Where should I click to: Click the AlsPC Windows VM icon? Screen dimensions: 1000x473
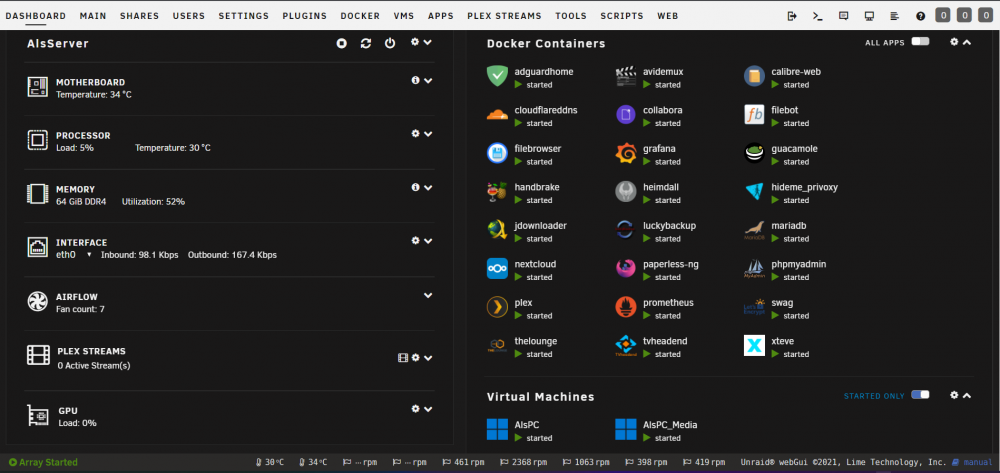[x=497, y=429]
